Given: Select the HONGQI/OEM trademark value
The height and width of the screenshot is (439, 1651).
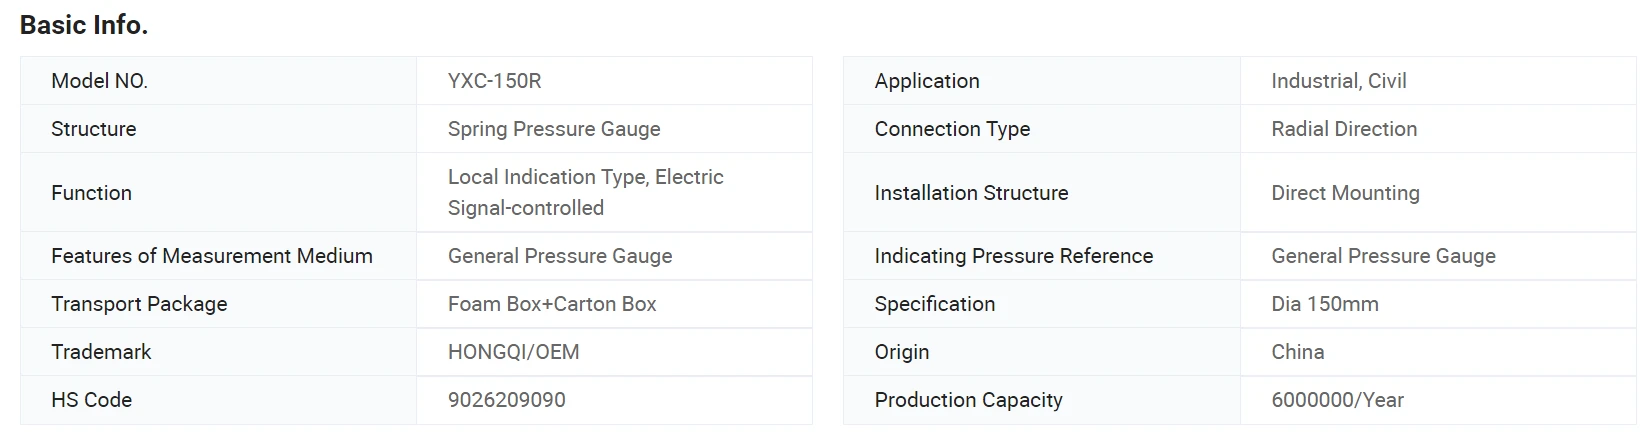Looking at the screenshot, I should pyautogui.click(x=513, y=352).
